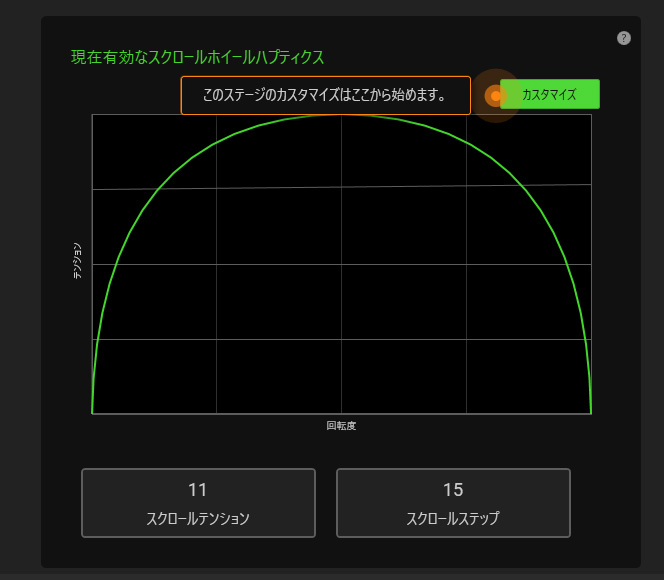664x580 pixels.
Task: Click the スクロールステップ text label
Action: click(453, 519)
